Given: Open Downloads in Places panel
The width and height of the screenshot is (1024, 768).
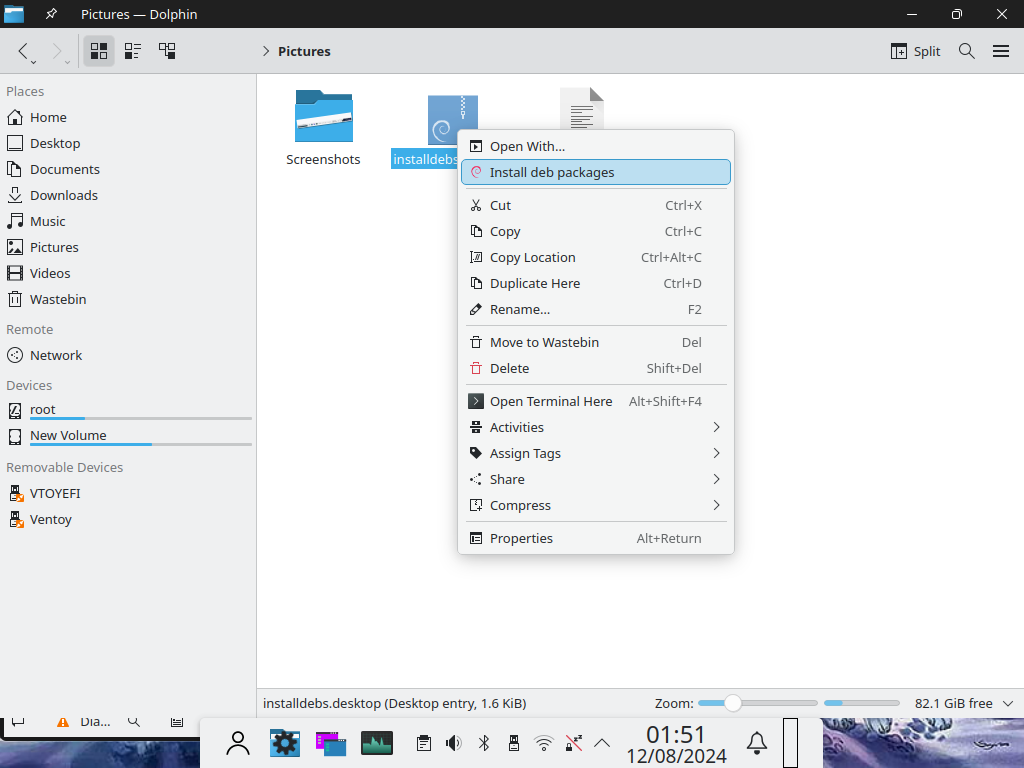Looking at the screenshot, I should click(128, 195).
